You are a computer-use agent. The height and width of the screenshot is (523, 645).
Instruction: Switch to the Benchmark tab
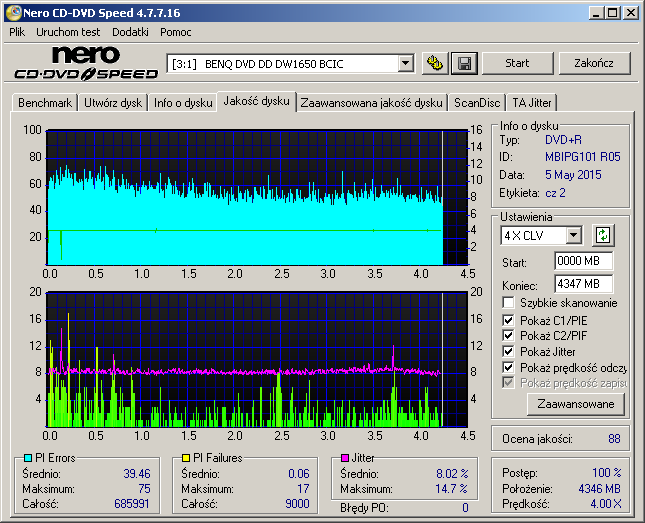(45, 103)
